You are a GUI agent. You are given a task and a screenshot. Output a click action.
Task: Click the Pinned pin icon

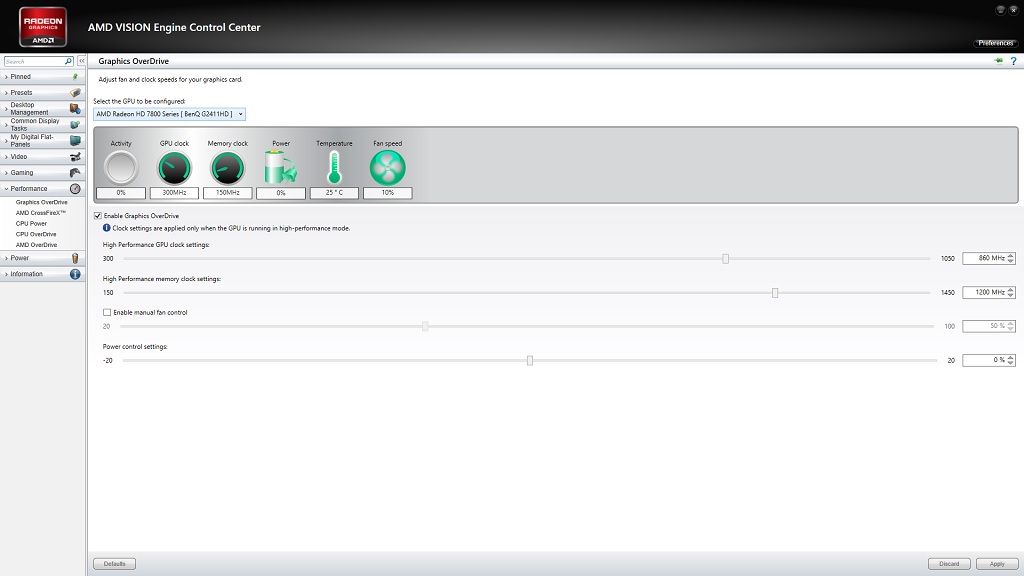[75, 76]
